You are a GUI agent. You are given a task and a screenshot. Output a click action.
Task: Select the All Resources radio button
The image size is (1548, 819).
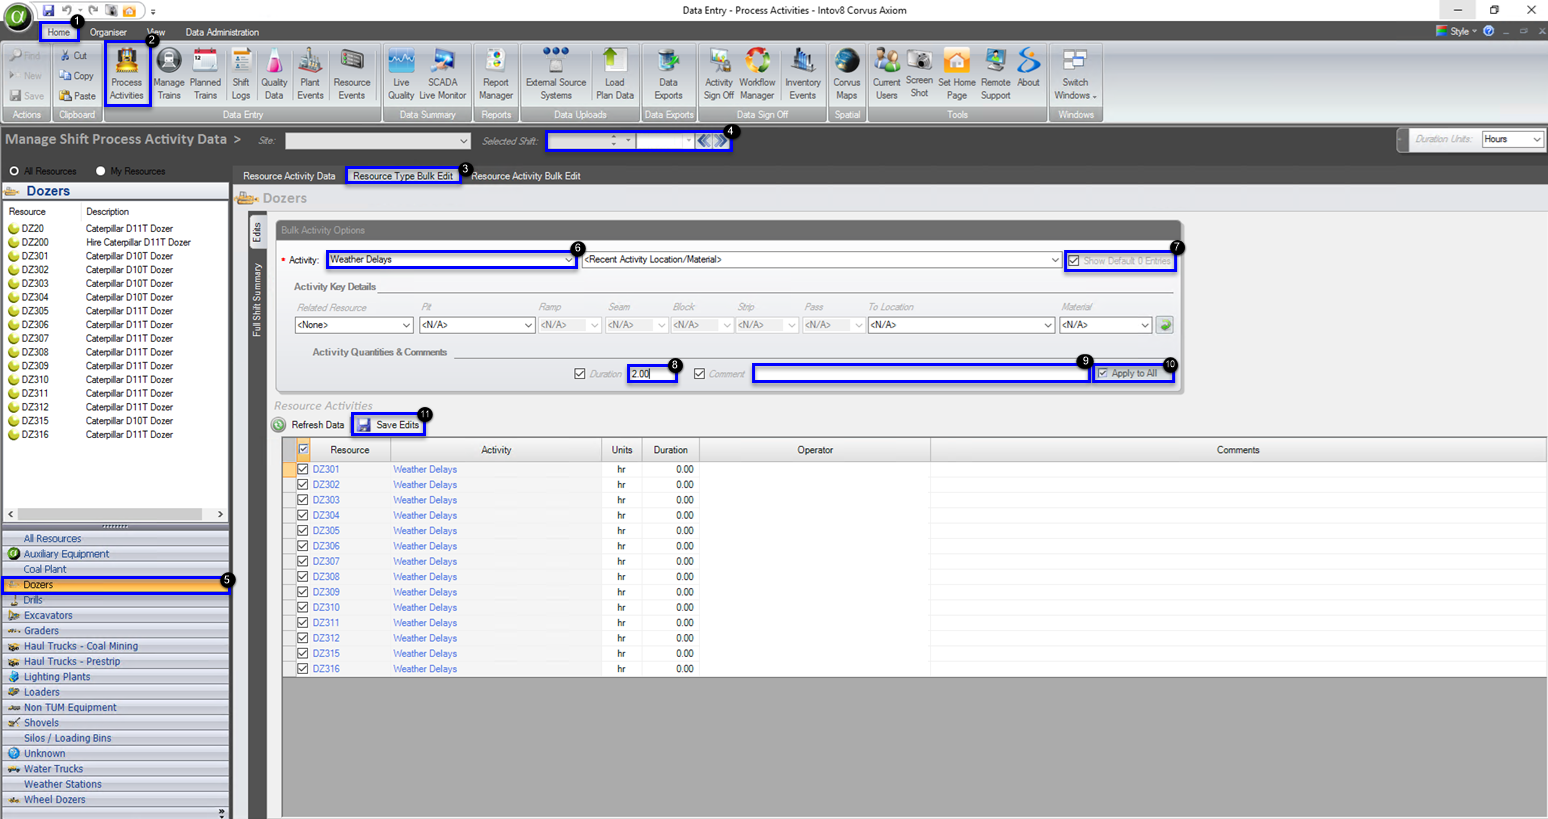click(x=14, y=171)
